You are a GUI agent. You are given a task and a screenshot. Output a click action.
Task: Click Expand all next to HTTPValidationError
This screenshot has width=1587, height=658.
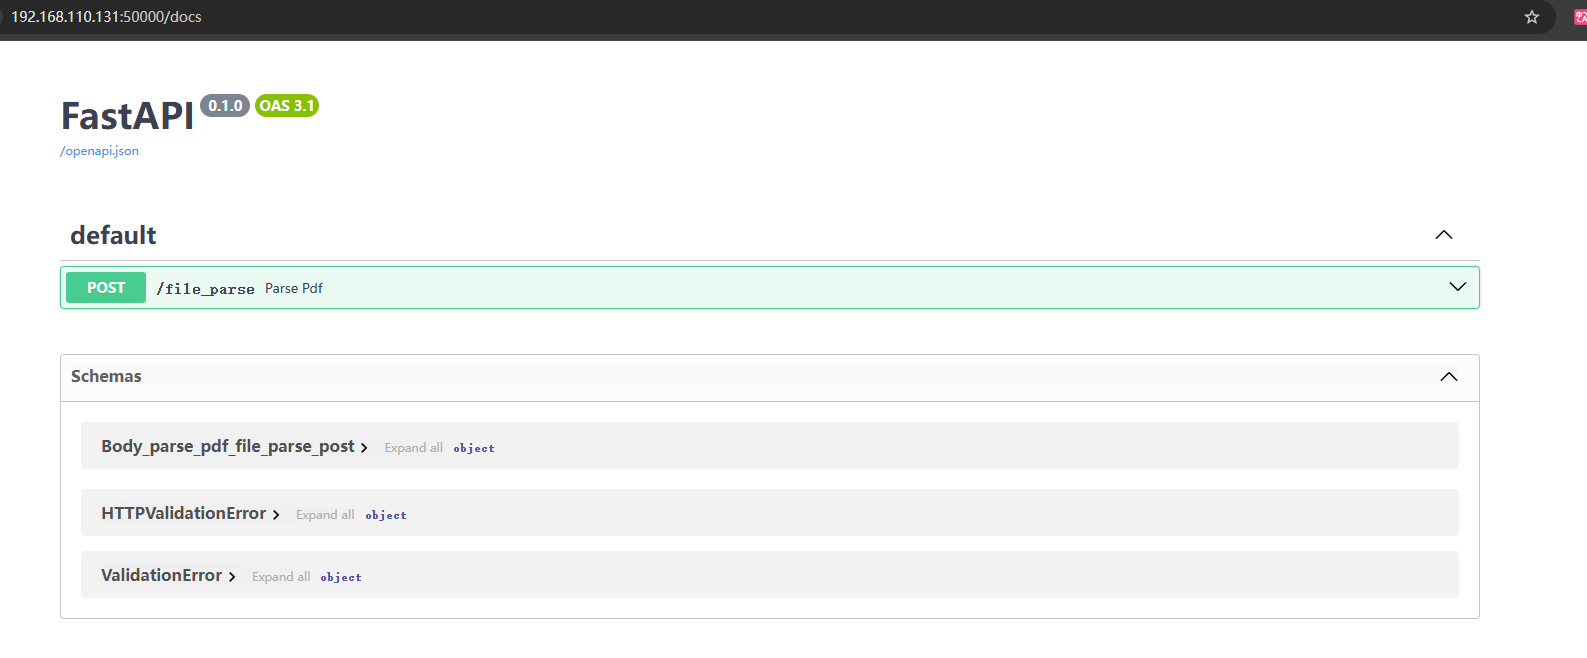click(325, 515)
